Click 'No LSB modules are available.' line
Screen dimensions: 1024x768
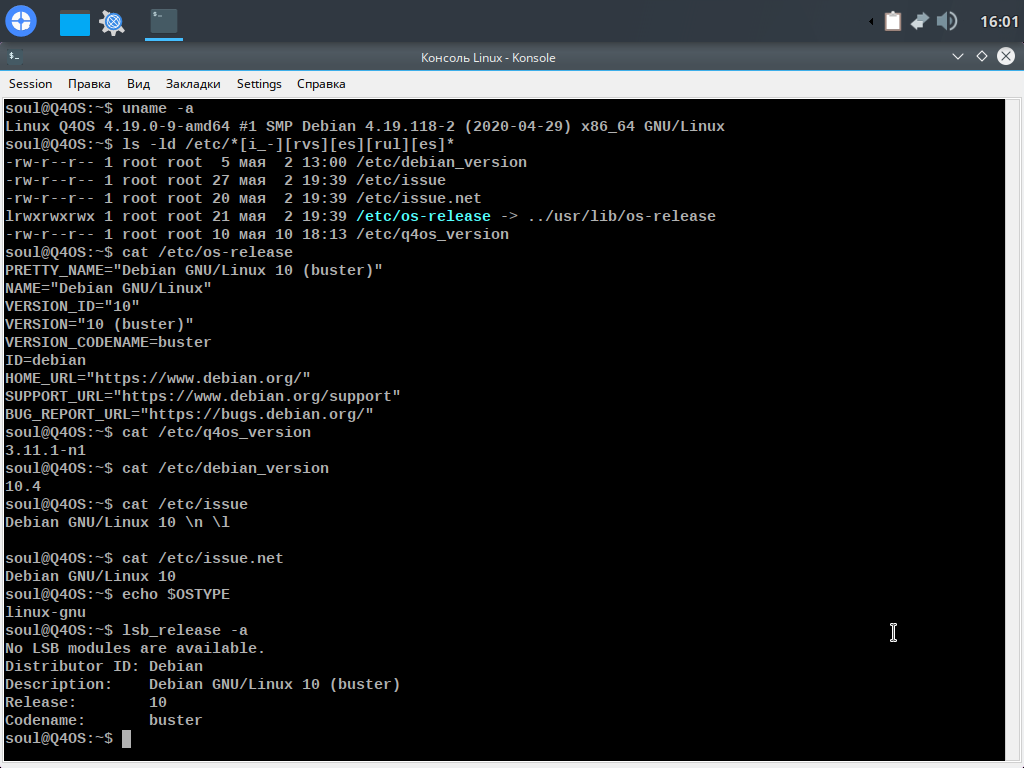click(135, 648)
